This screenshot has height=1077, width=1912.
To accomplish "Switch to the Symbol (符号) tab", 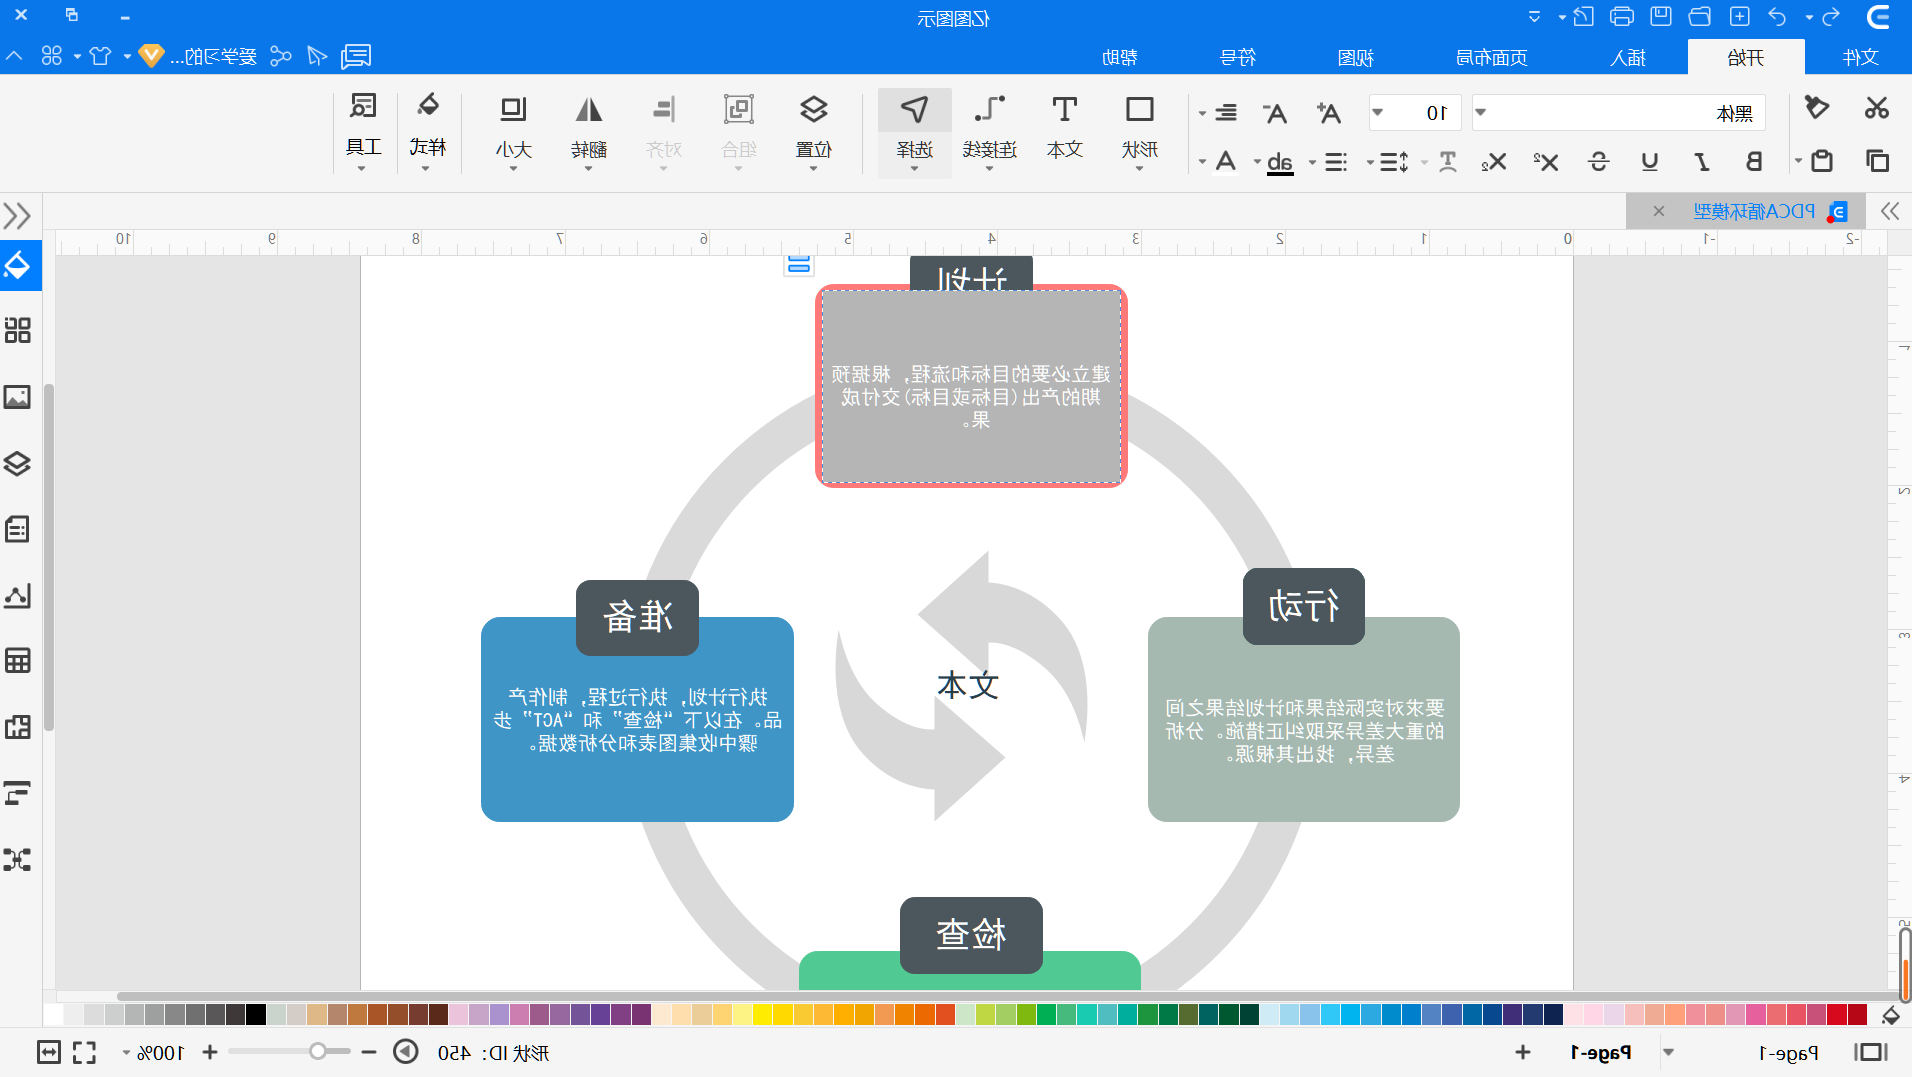I will (x=1238, y=57).
